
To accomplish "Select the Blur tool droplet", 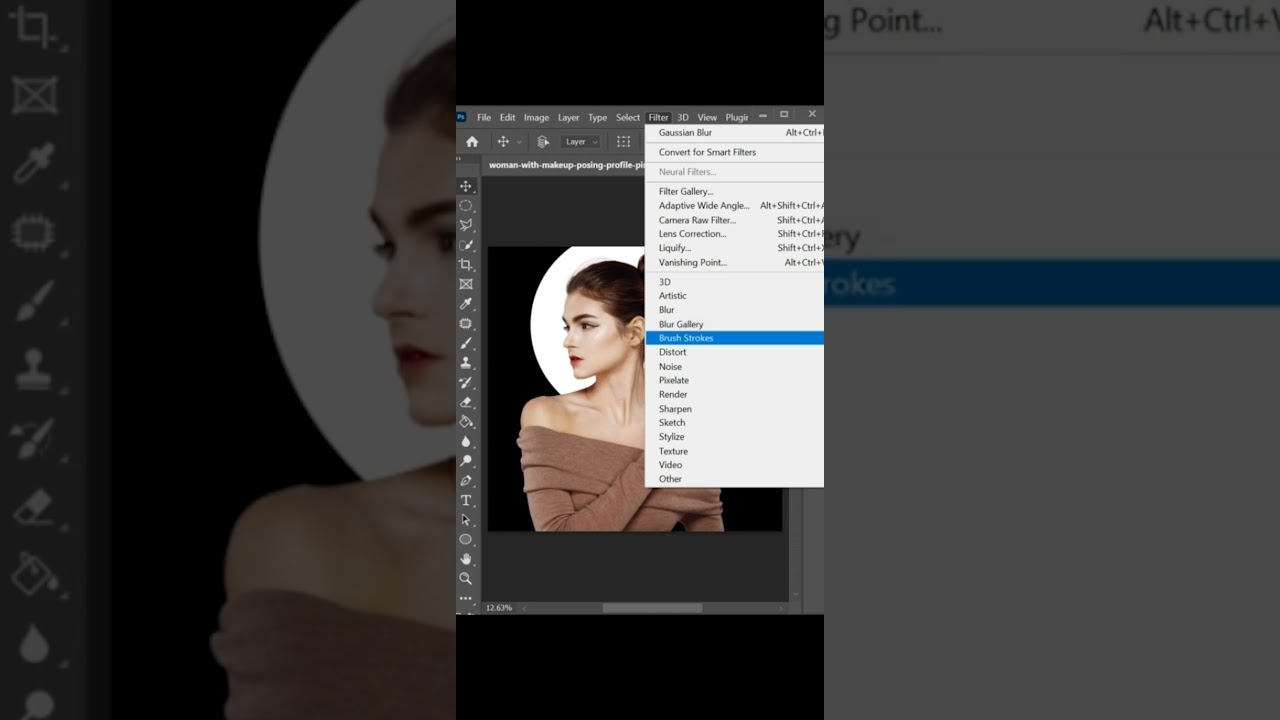I will 466,441.
